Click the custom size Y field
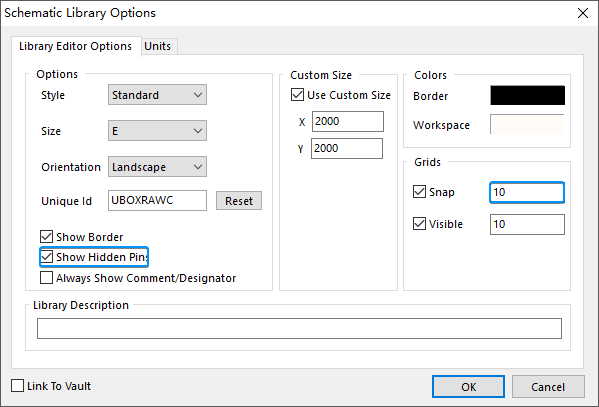 (x=347, y=148)
